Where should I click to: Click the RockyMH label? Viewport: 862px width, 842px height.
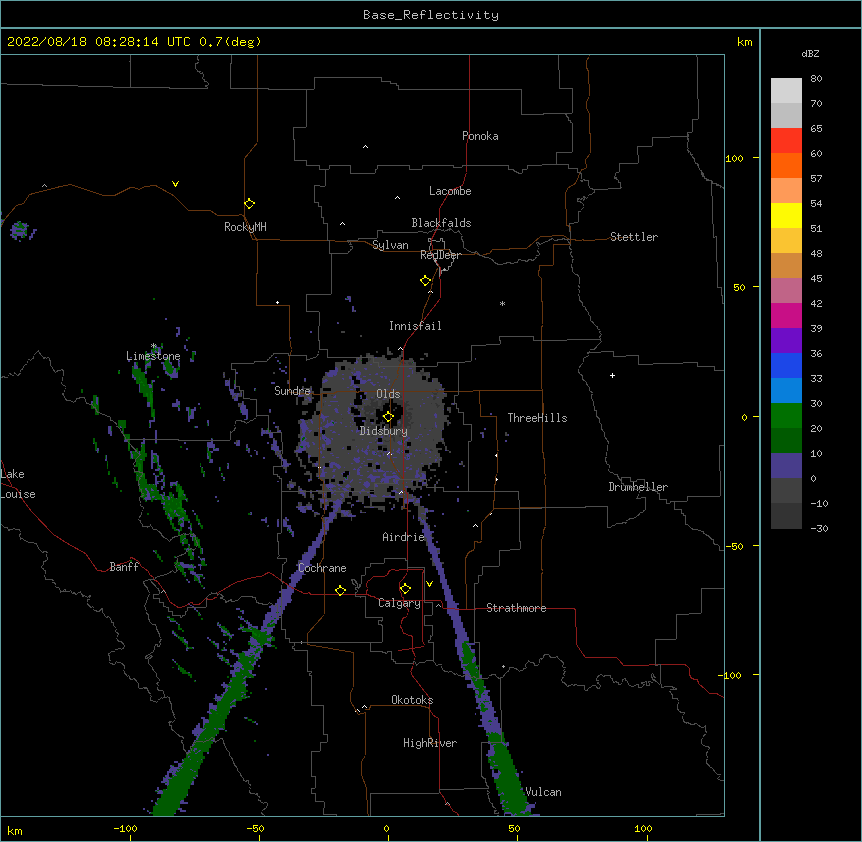pos(245,227)
